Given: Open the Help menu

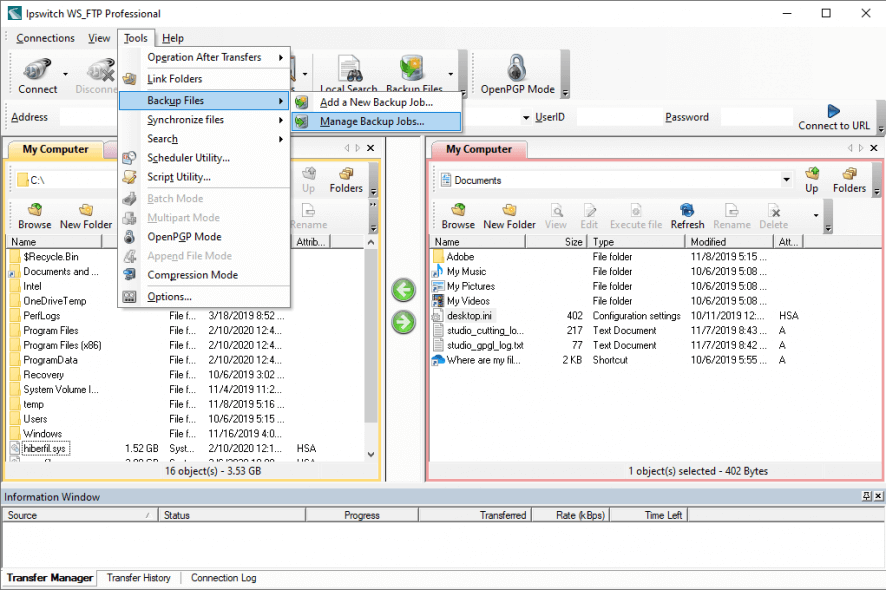Looking at the screenshot, I should (x=173, y=38).
